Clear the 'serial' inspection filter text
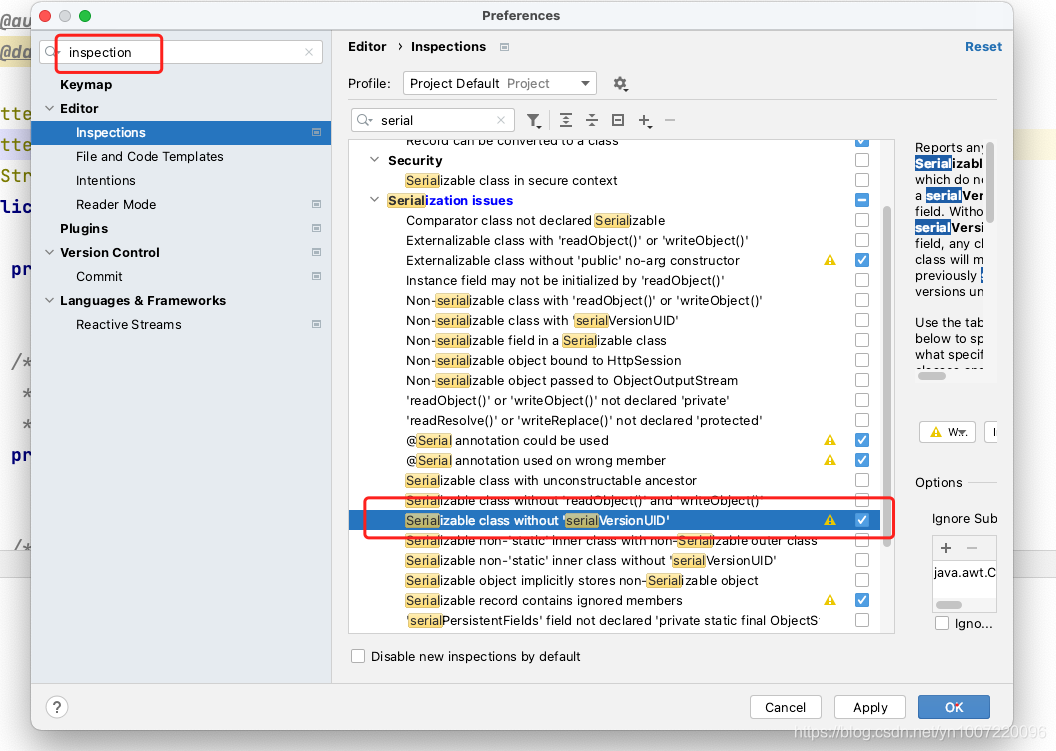1056x751 pixels. click(501, 121)
